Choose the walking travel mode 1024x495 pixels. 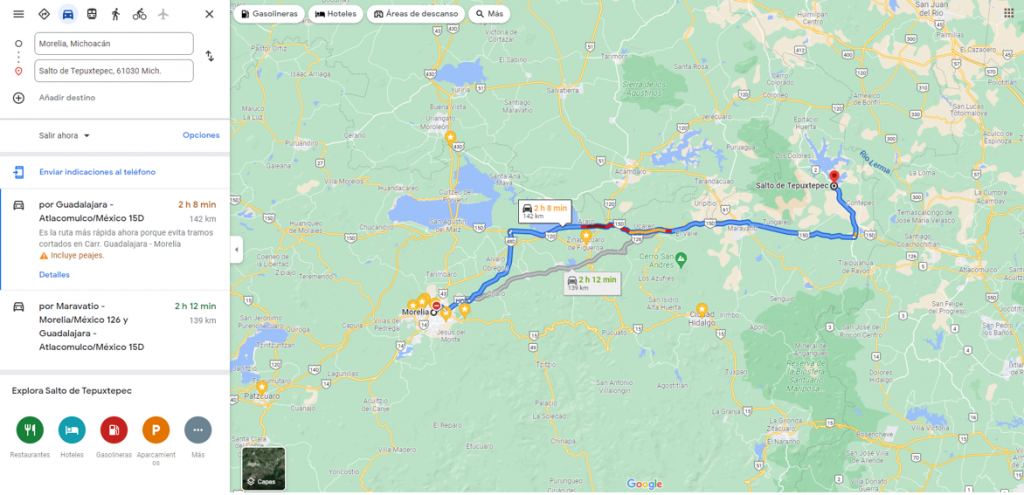pyautogui.click(x=116, y=14)
